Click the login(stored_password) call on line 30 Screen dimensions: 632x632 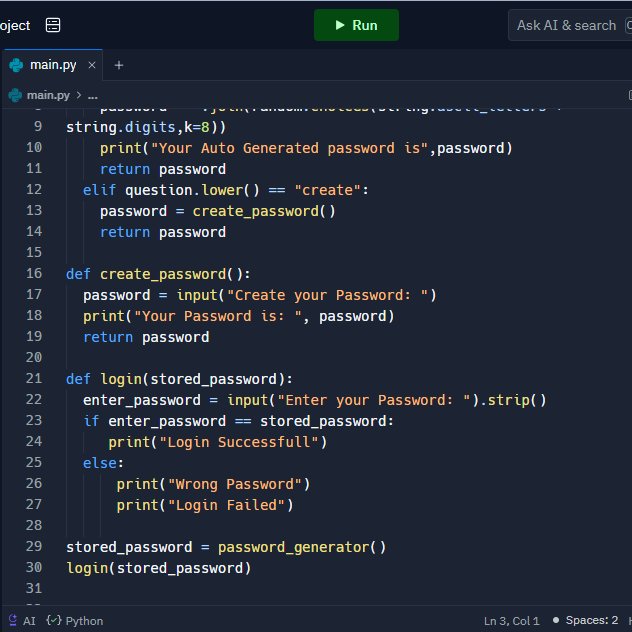click(158, 568)
